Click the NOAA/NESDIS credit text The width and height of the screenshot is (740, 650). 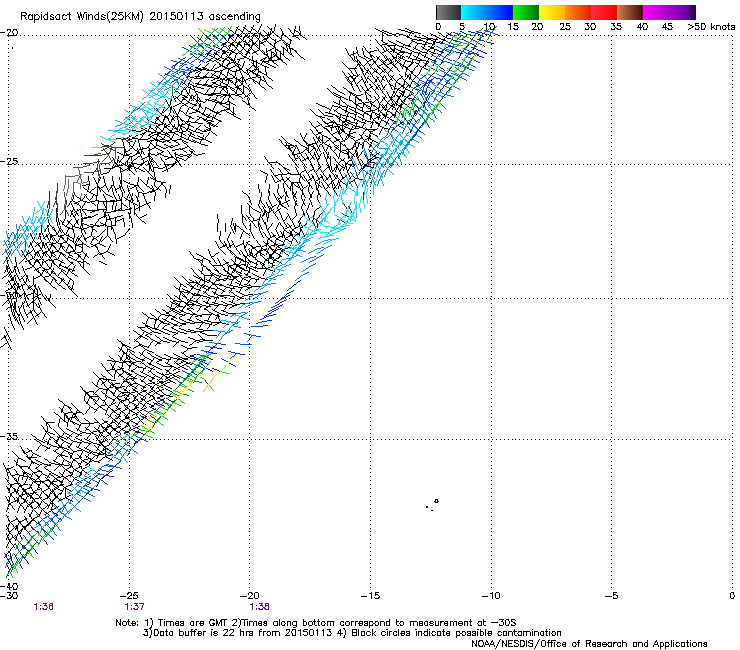(589, 644)
